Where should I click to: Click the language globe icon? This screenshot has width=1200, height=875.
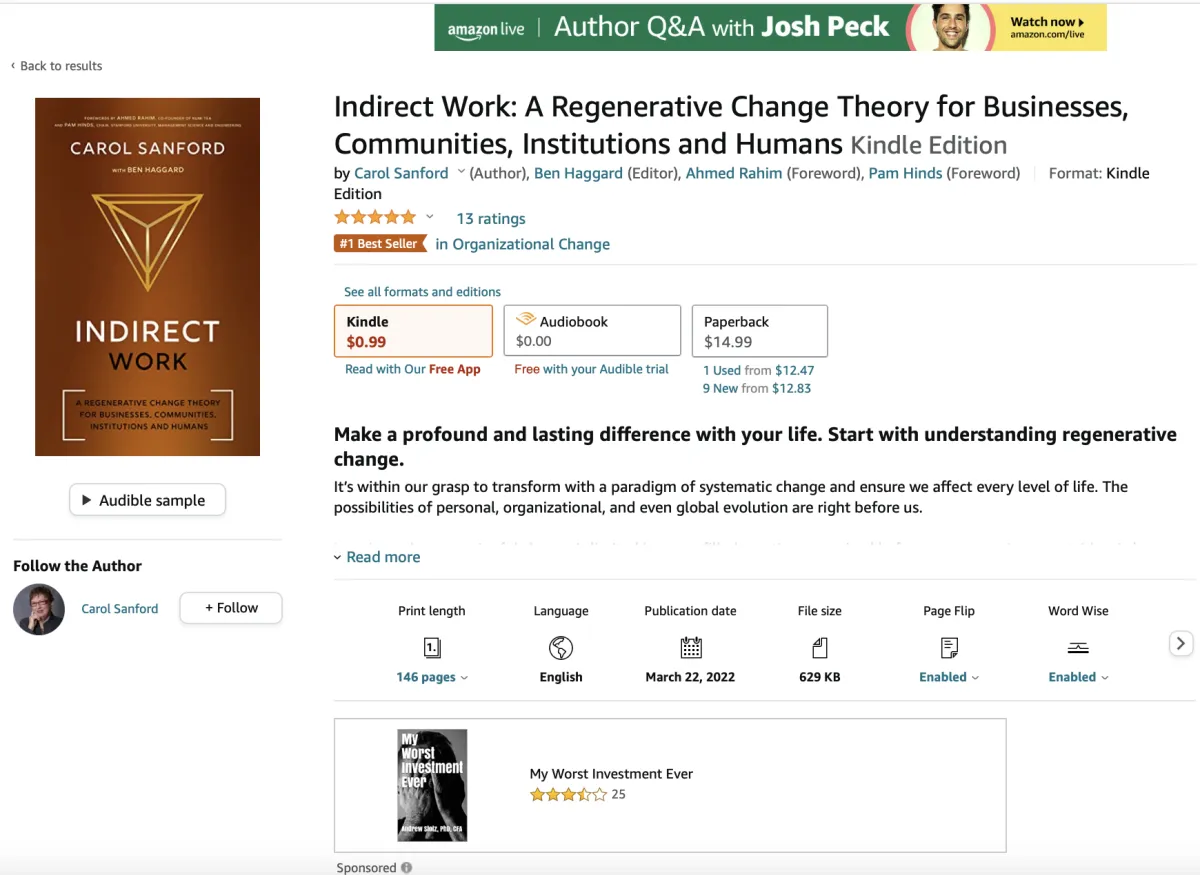[561, 648]
